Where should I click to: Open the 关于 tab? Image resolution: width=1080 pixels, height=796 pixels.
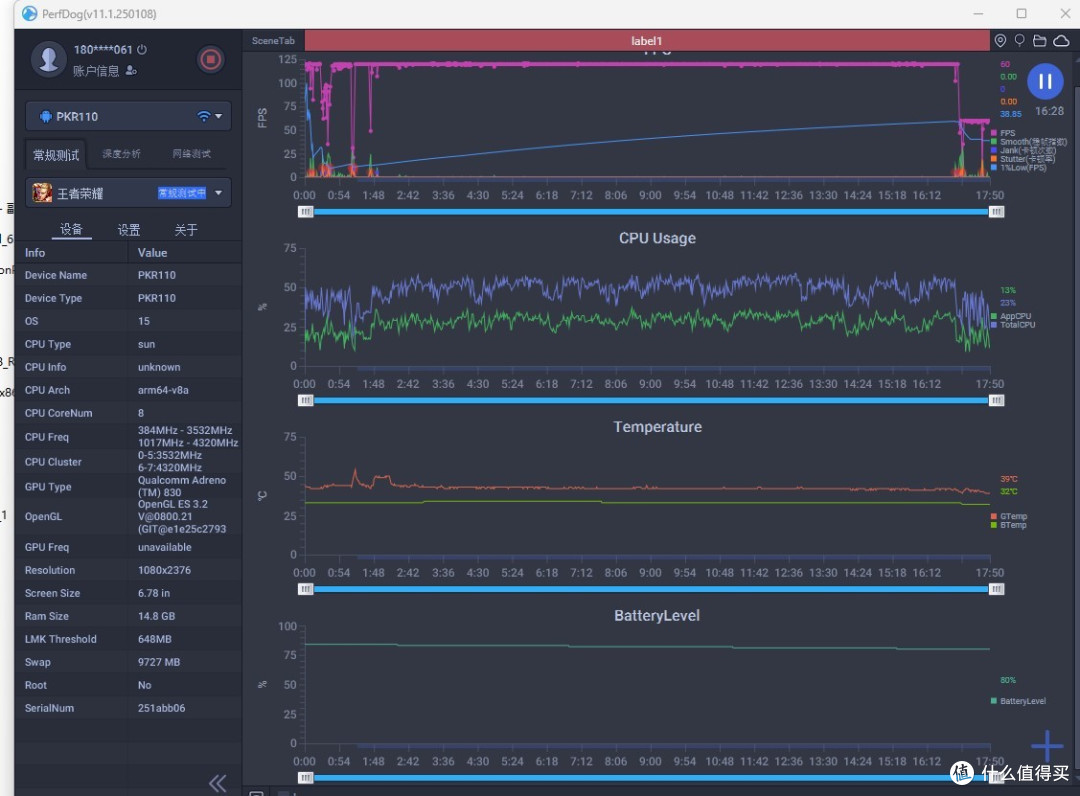[x=185, y=229]
